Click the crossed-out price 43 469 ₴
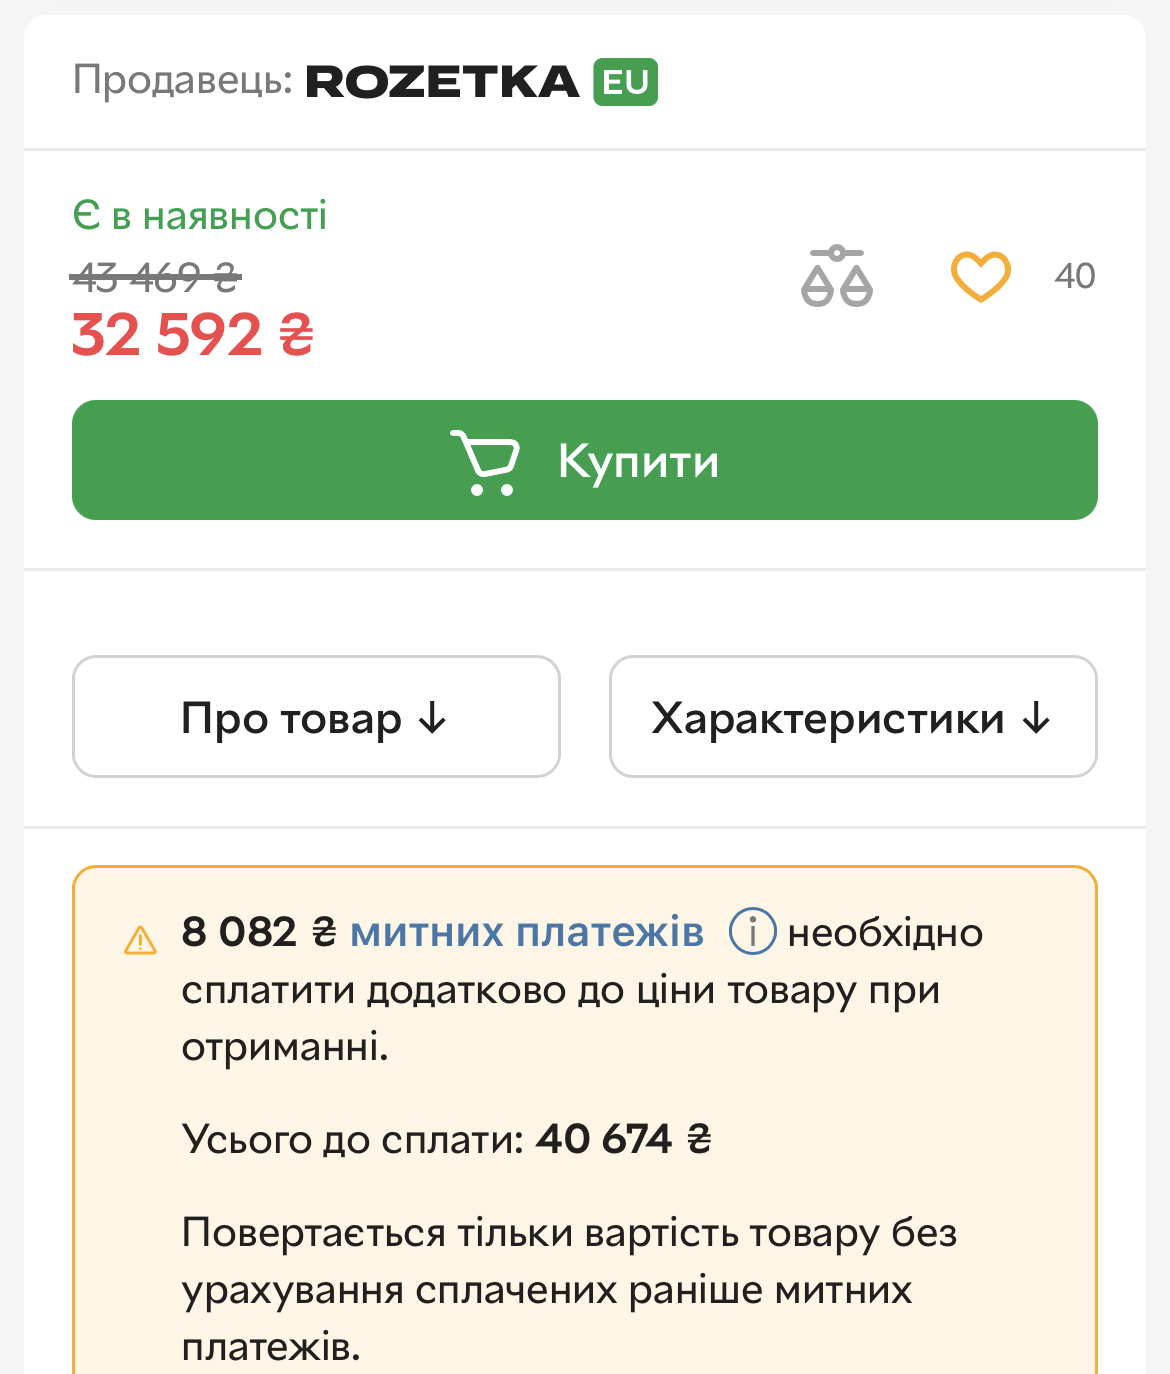 [x=156, y=277]
